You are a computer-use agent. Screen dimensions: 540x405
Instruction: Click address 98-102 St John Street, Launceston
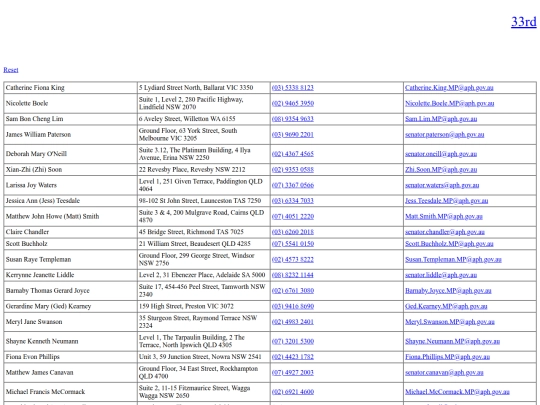click(x=200, y=201)
